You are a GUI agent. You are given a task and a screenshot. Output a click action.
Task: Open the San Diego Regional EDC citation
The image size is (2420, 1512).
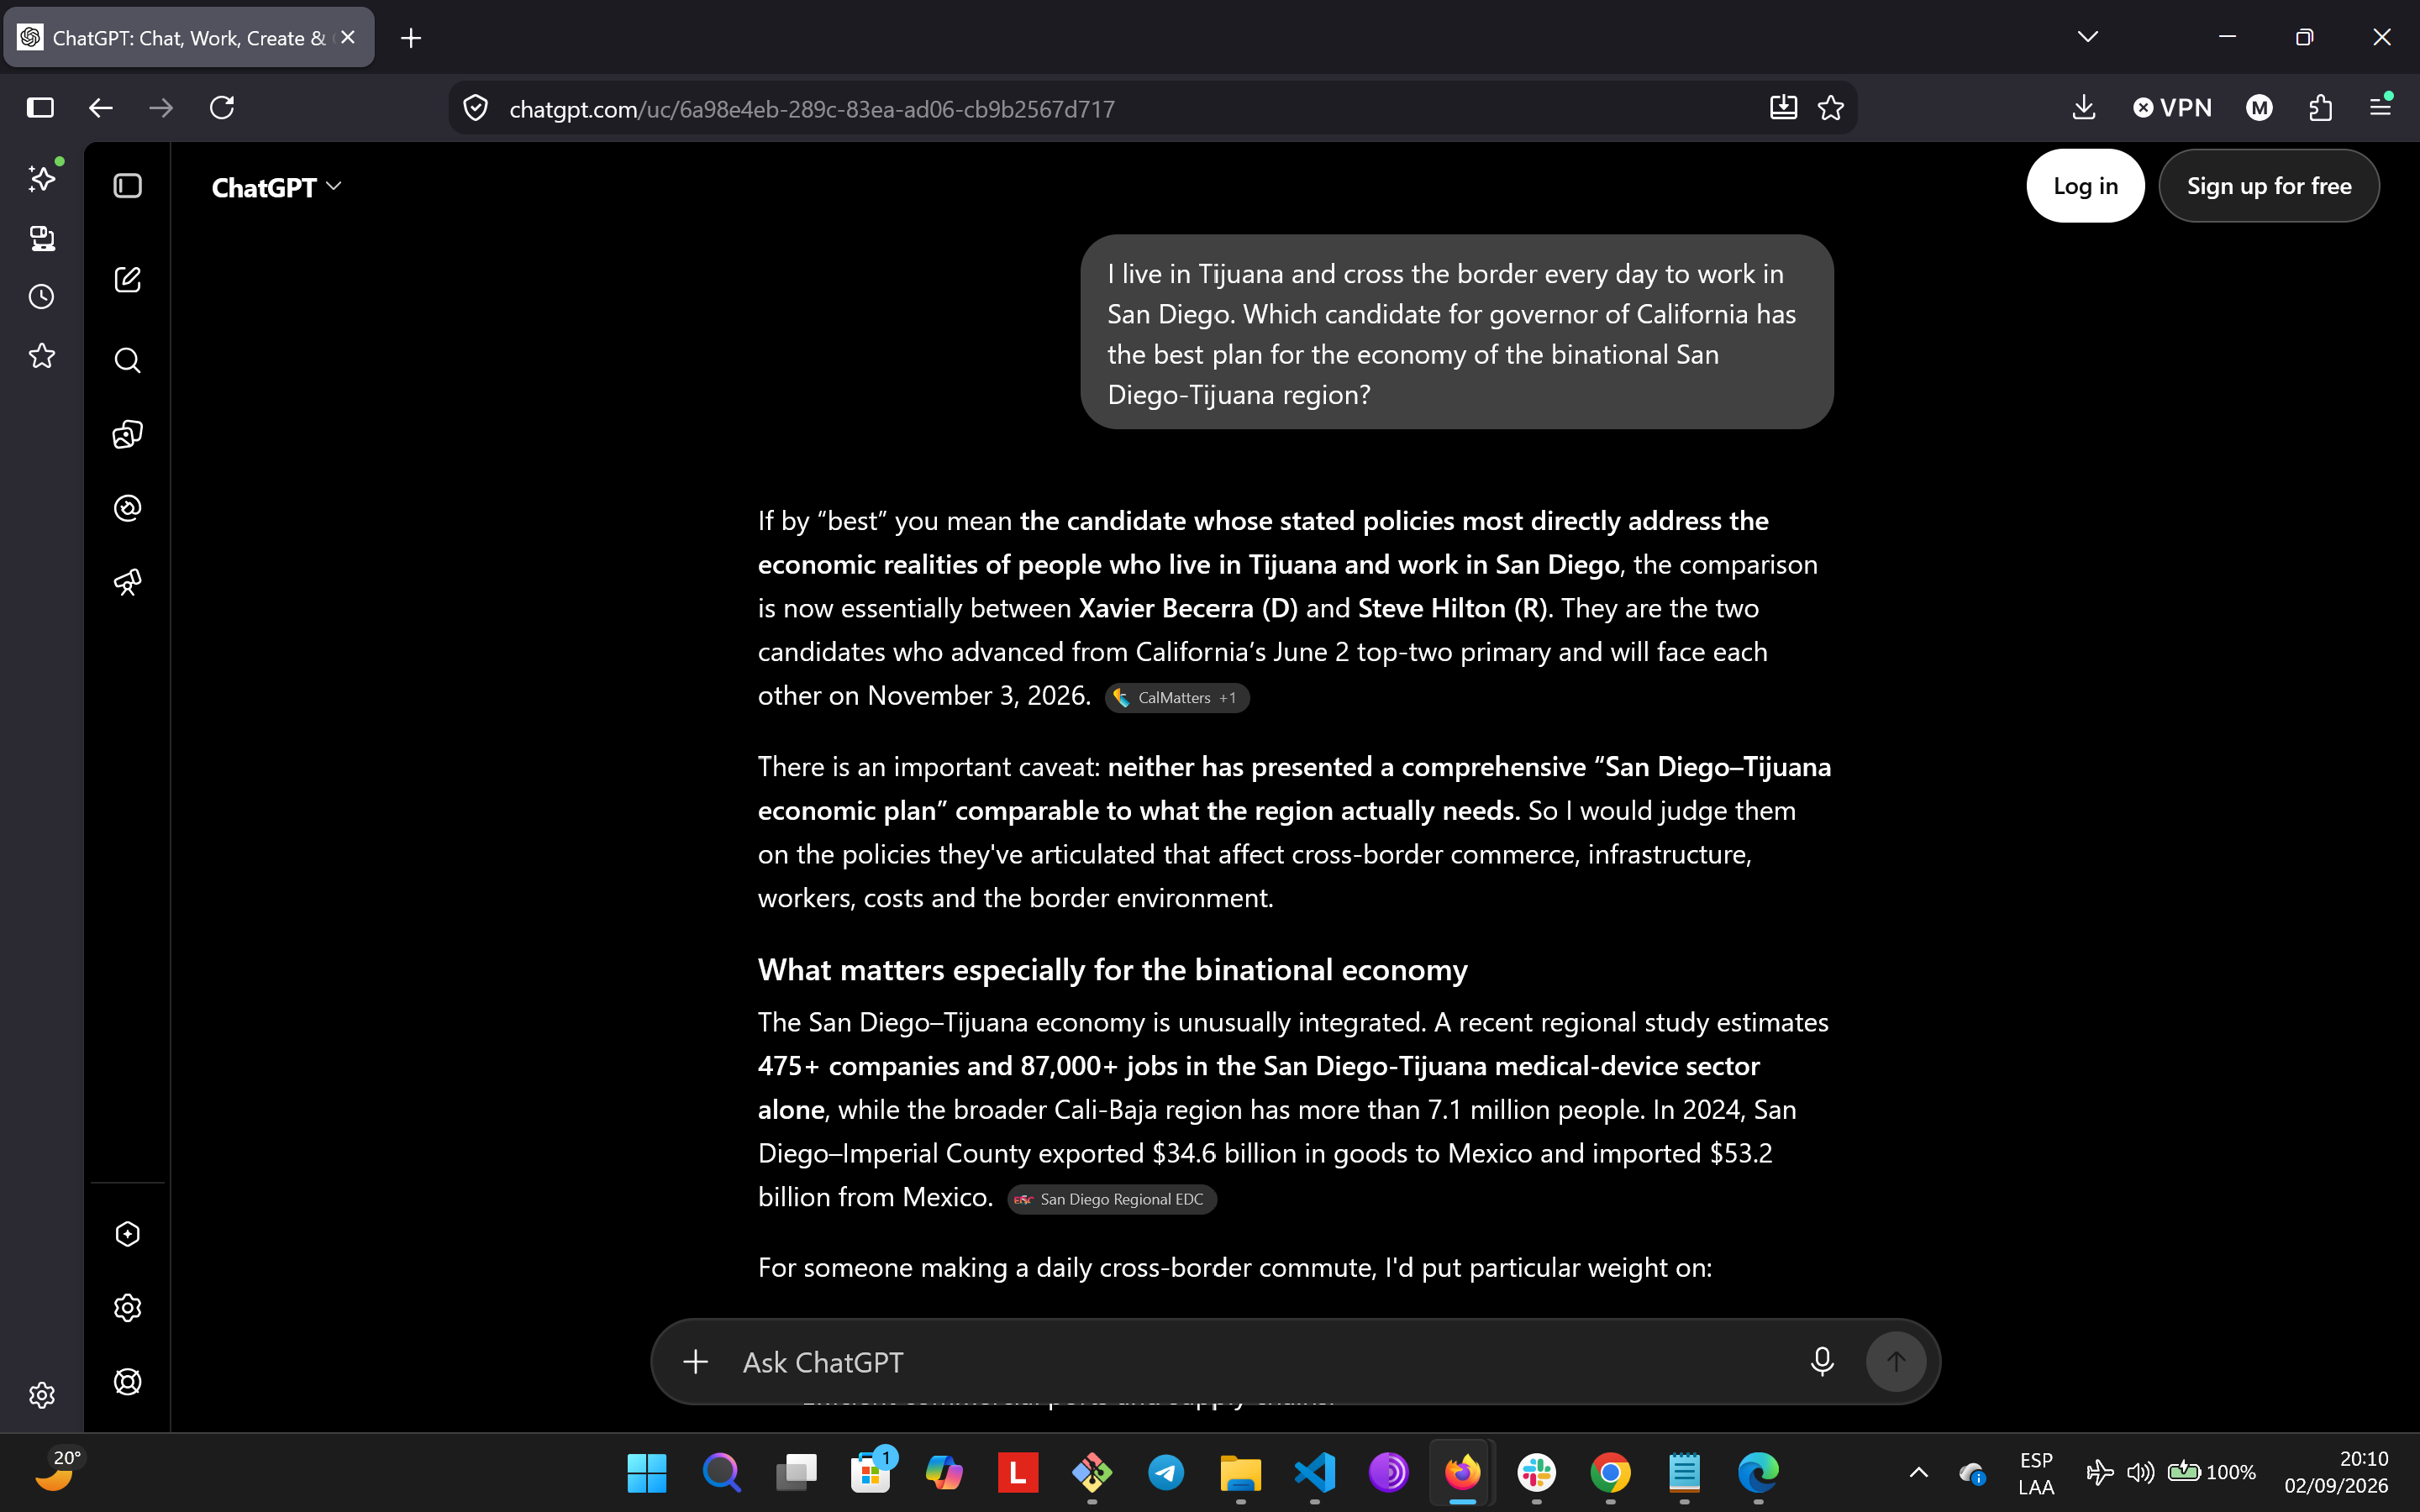1112,1199
